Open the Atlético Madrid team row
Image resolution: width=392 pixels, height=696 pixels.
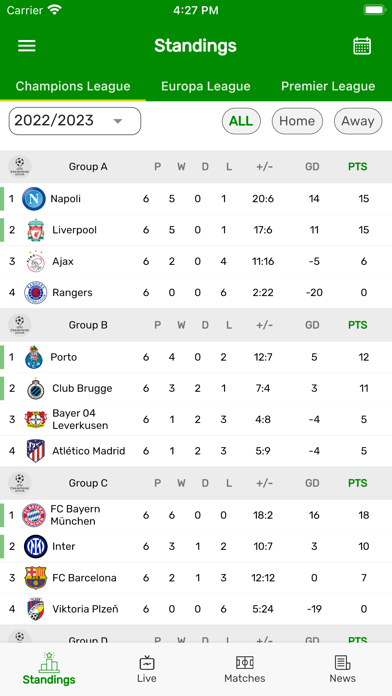pyautogui.click(x=196, y=451)
